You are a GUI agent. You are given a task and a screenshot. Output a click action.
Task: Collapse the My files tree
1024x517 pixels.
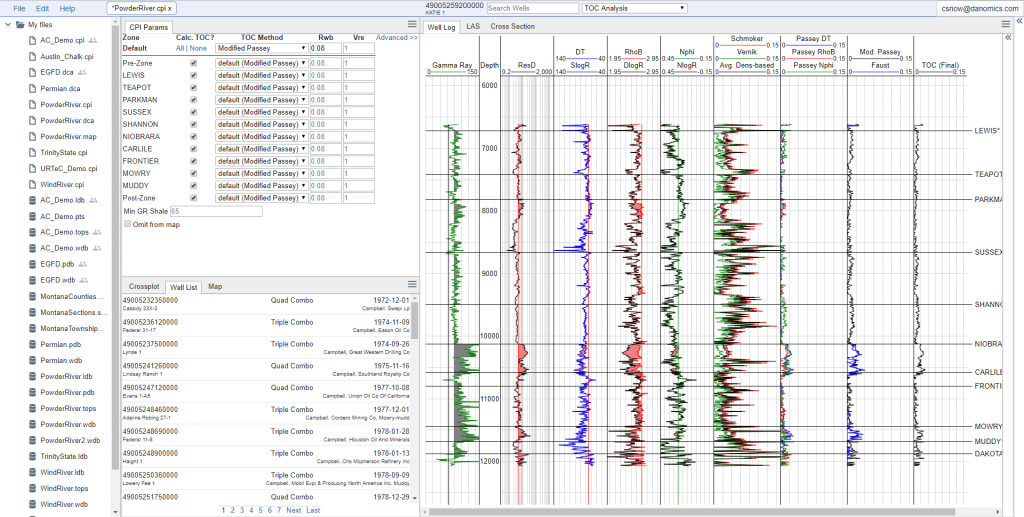point(8,25)
